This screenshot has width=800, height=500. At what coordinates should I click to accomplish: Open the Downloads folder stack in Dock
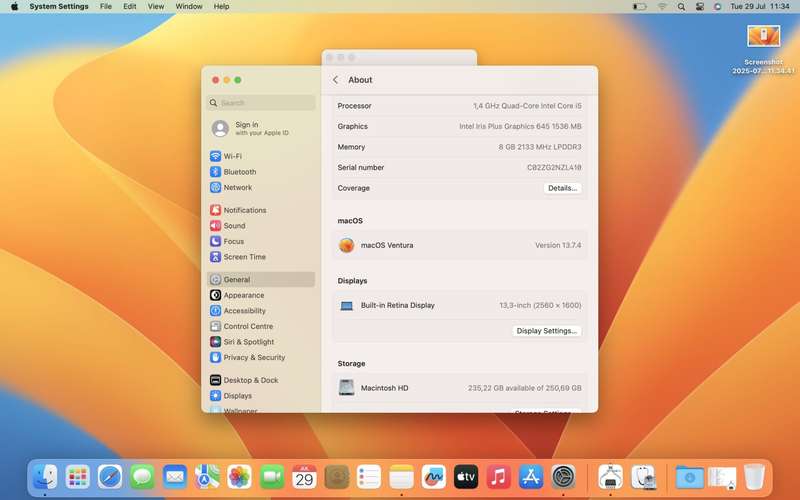[690, 477]
